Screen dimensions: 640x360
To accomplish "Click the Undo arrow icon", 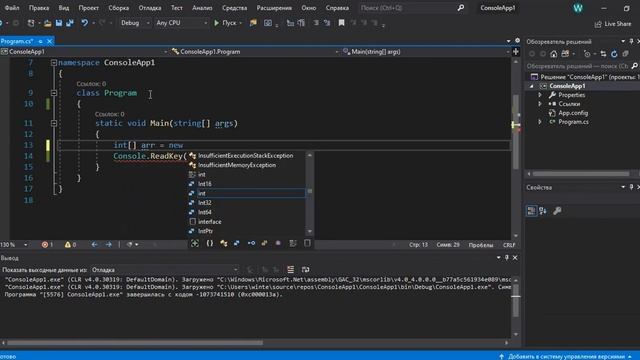I will [84, 23].
